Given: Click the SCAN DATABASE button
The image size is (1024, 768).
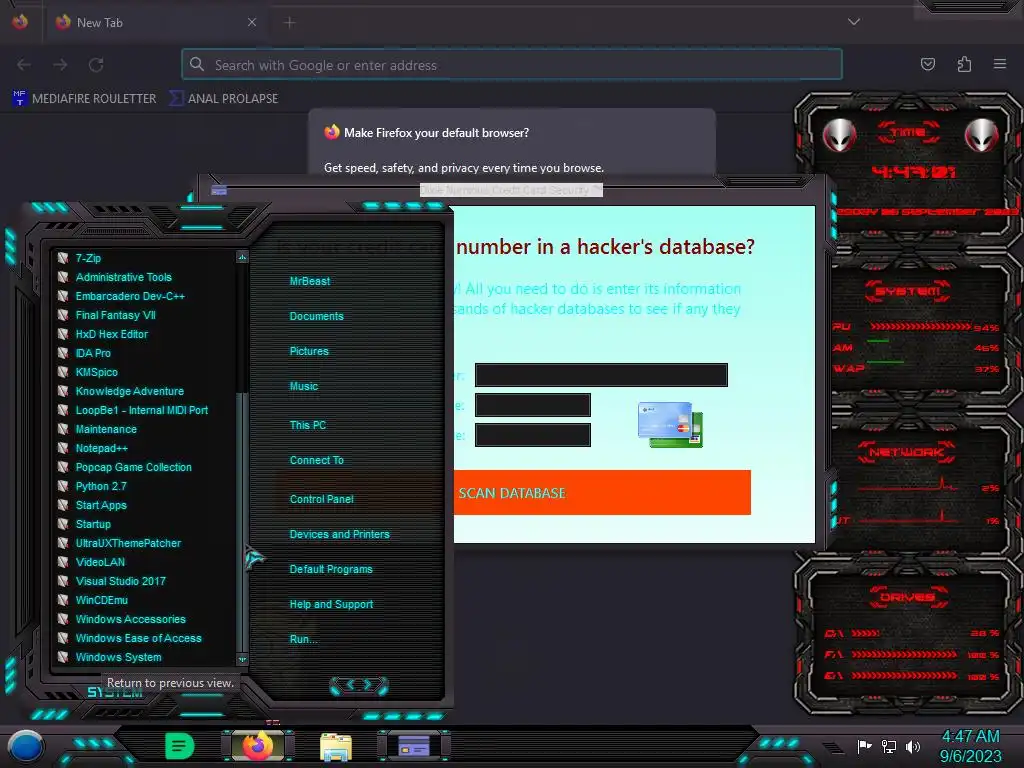Looking at the screenshot, I should (602, 492).
